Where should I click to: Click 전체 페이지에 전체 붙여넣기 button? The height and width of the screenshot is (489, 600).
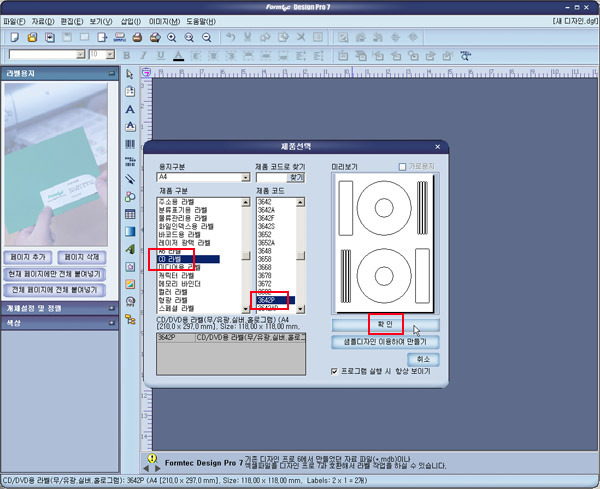[x=54, y=290]
